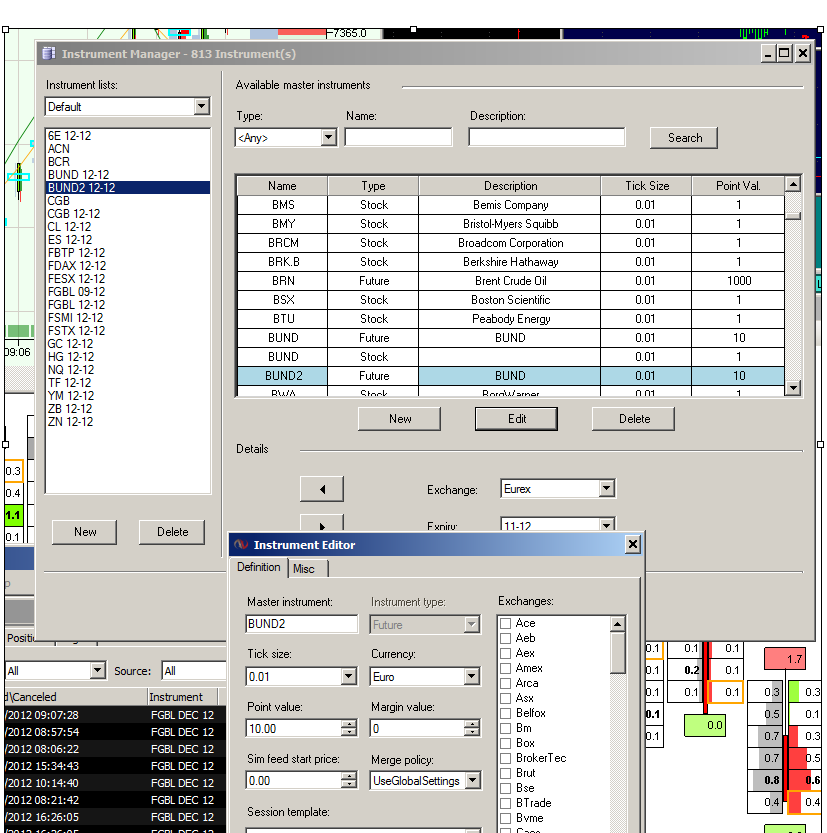Check the BrokerTec exchange checkbox
The width and height of the screenshot is (827, 833).
tap(506, 758)
